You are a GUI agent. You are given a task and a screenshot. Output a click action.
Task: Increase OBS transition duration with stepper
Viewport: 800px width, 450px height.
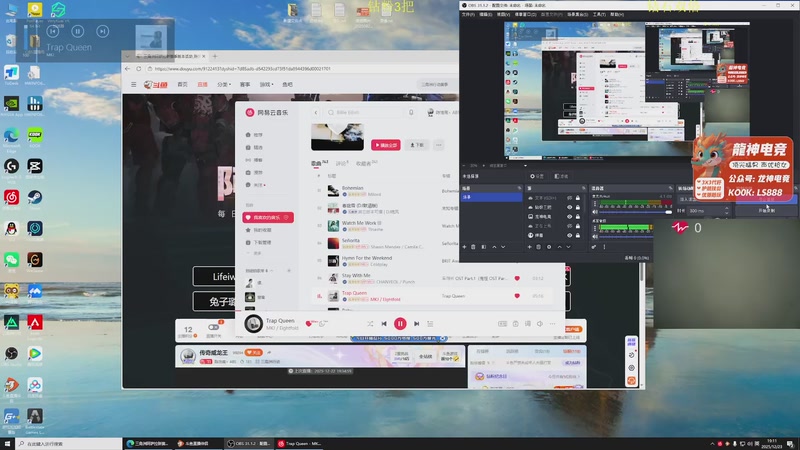[727, 209]
